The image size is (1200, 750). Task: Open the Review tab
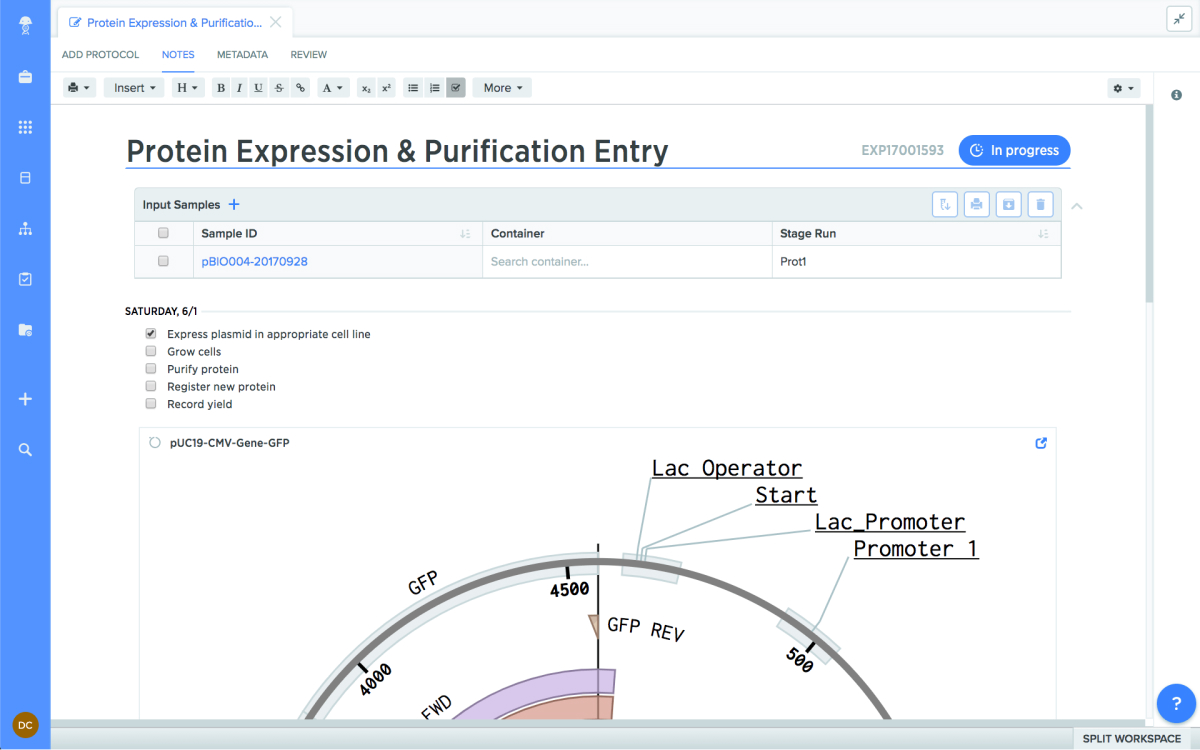(308, 55)
